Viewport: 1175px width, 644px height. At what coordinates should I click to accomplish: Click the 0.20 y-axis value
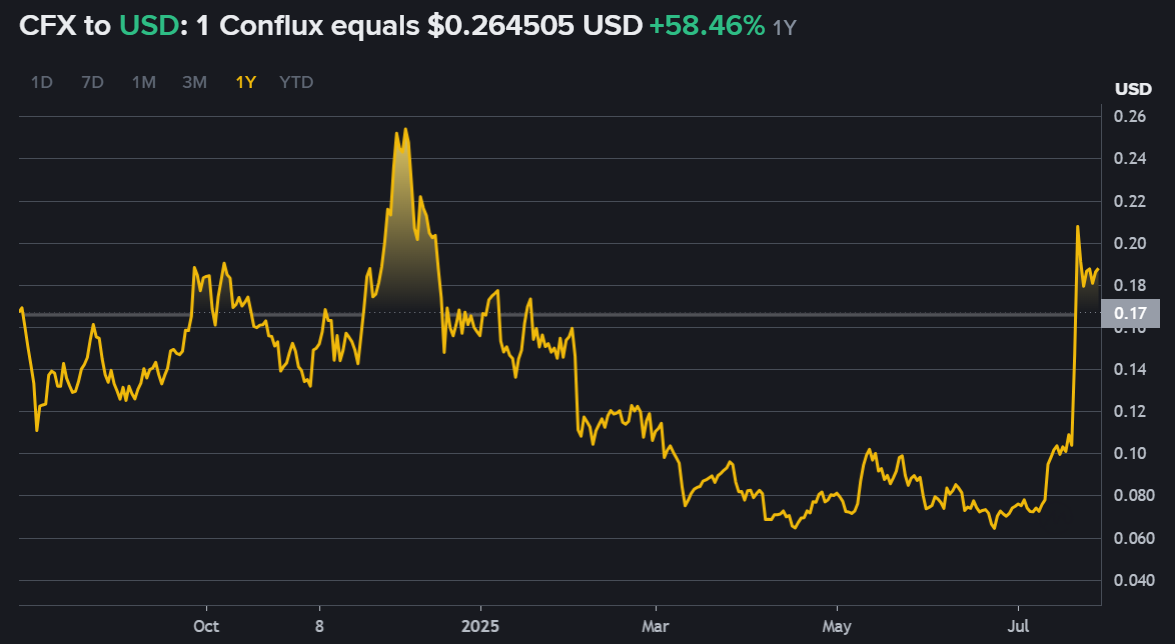tap(1129, 243)
